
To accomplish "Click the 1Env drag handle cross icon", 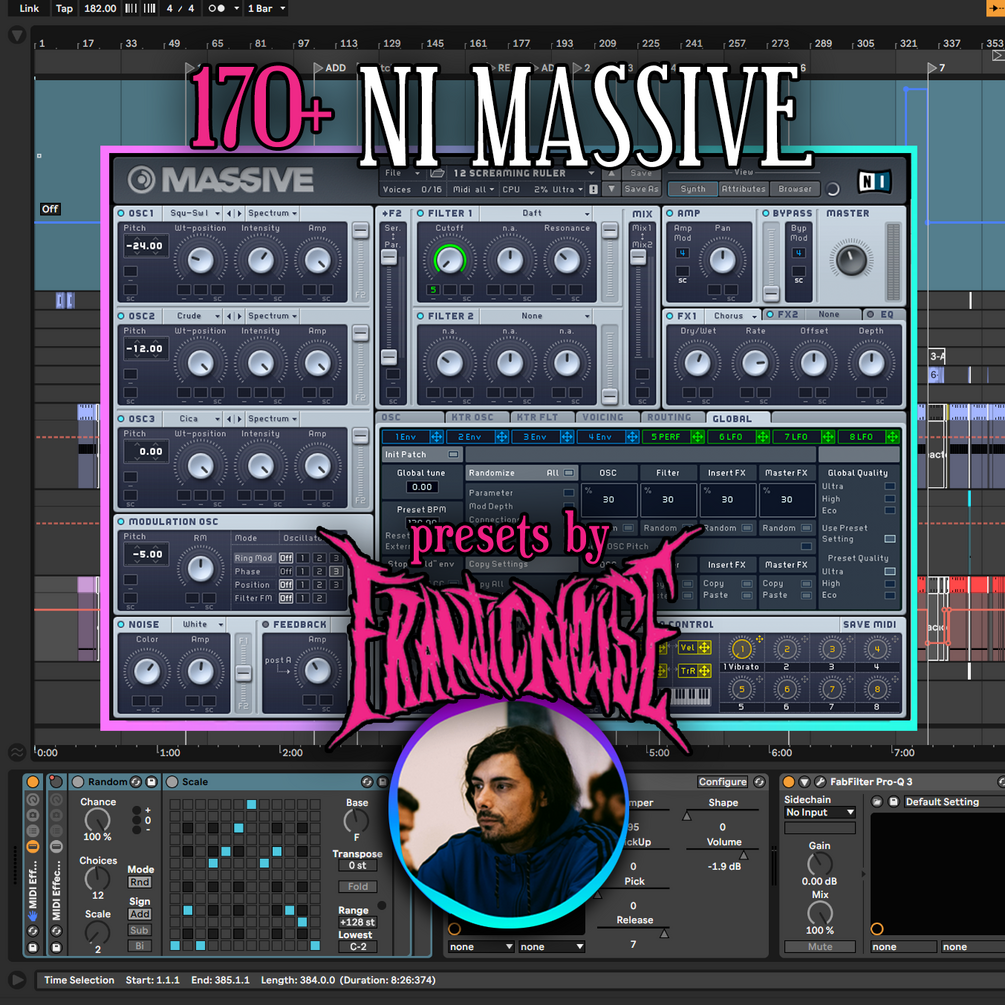I will click(436, 437).
